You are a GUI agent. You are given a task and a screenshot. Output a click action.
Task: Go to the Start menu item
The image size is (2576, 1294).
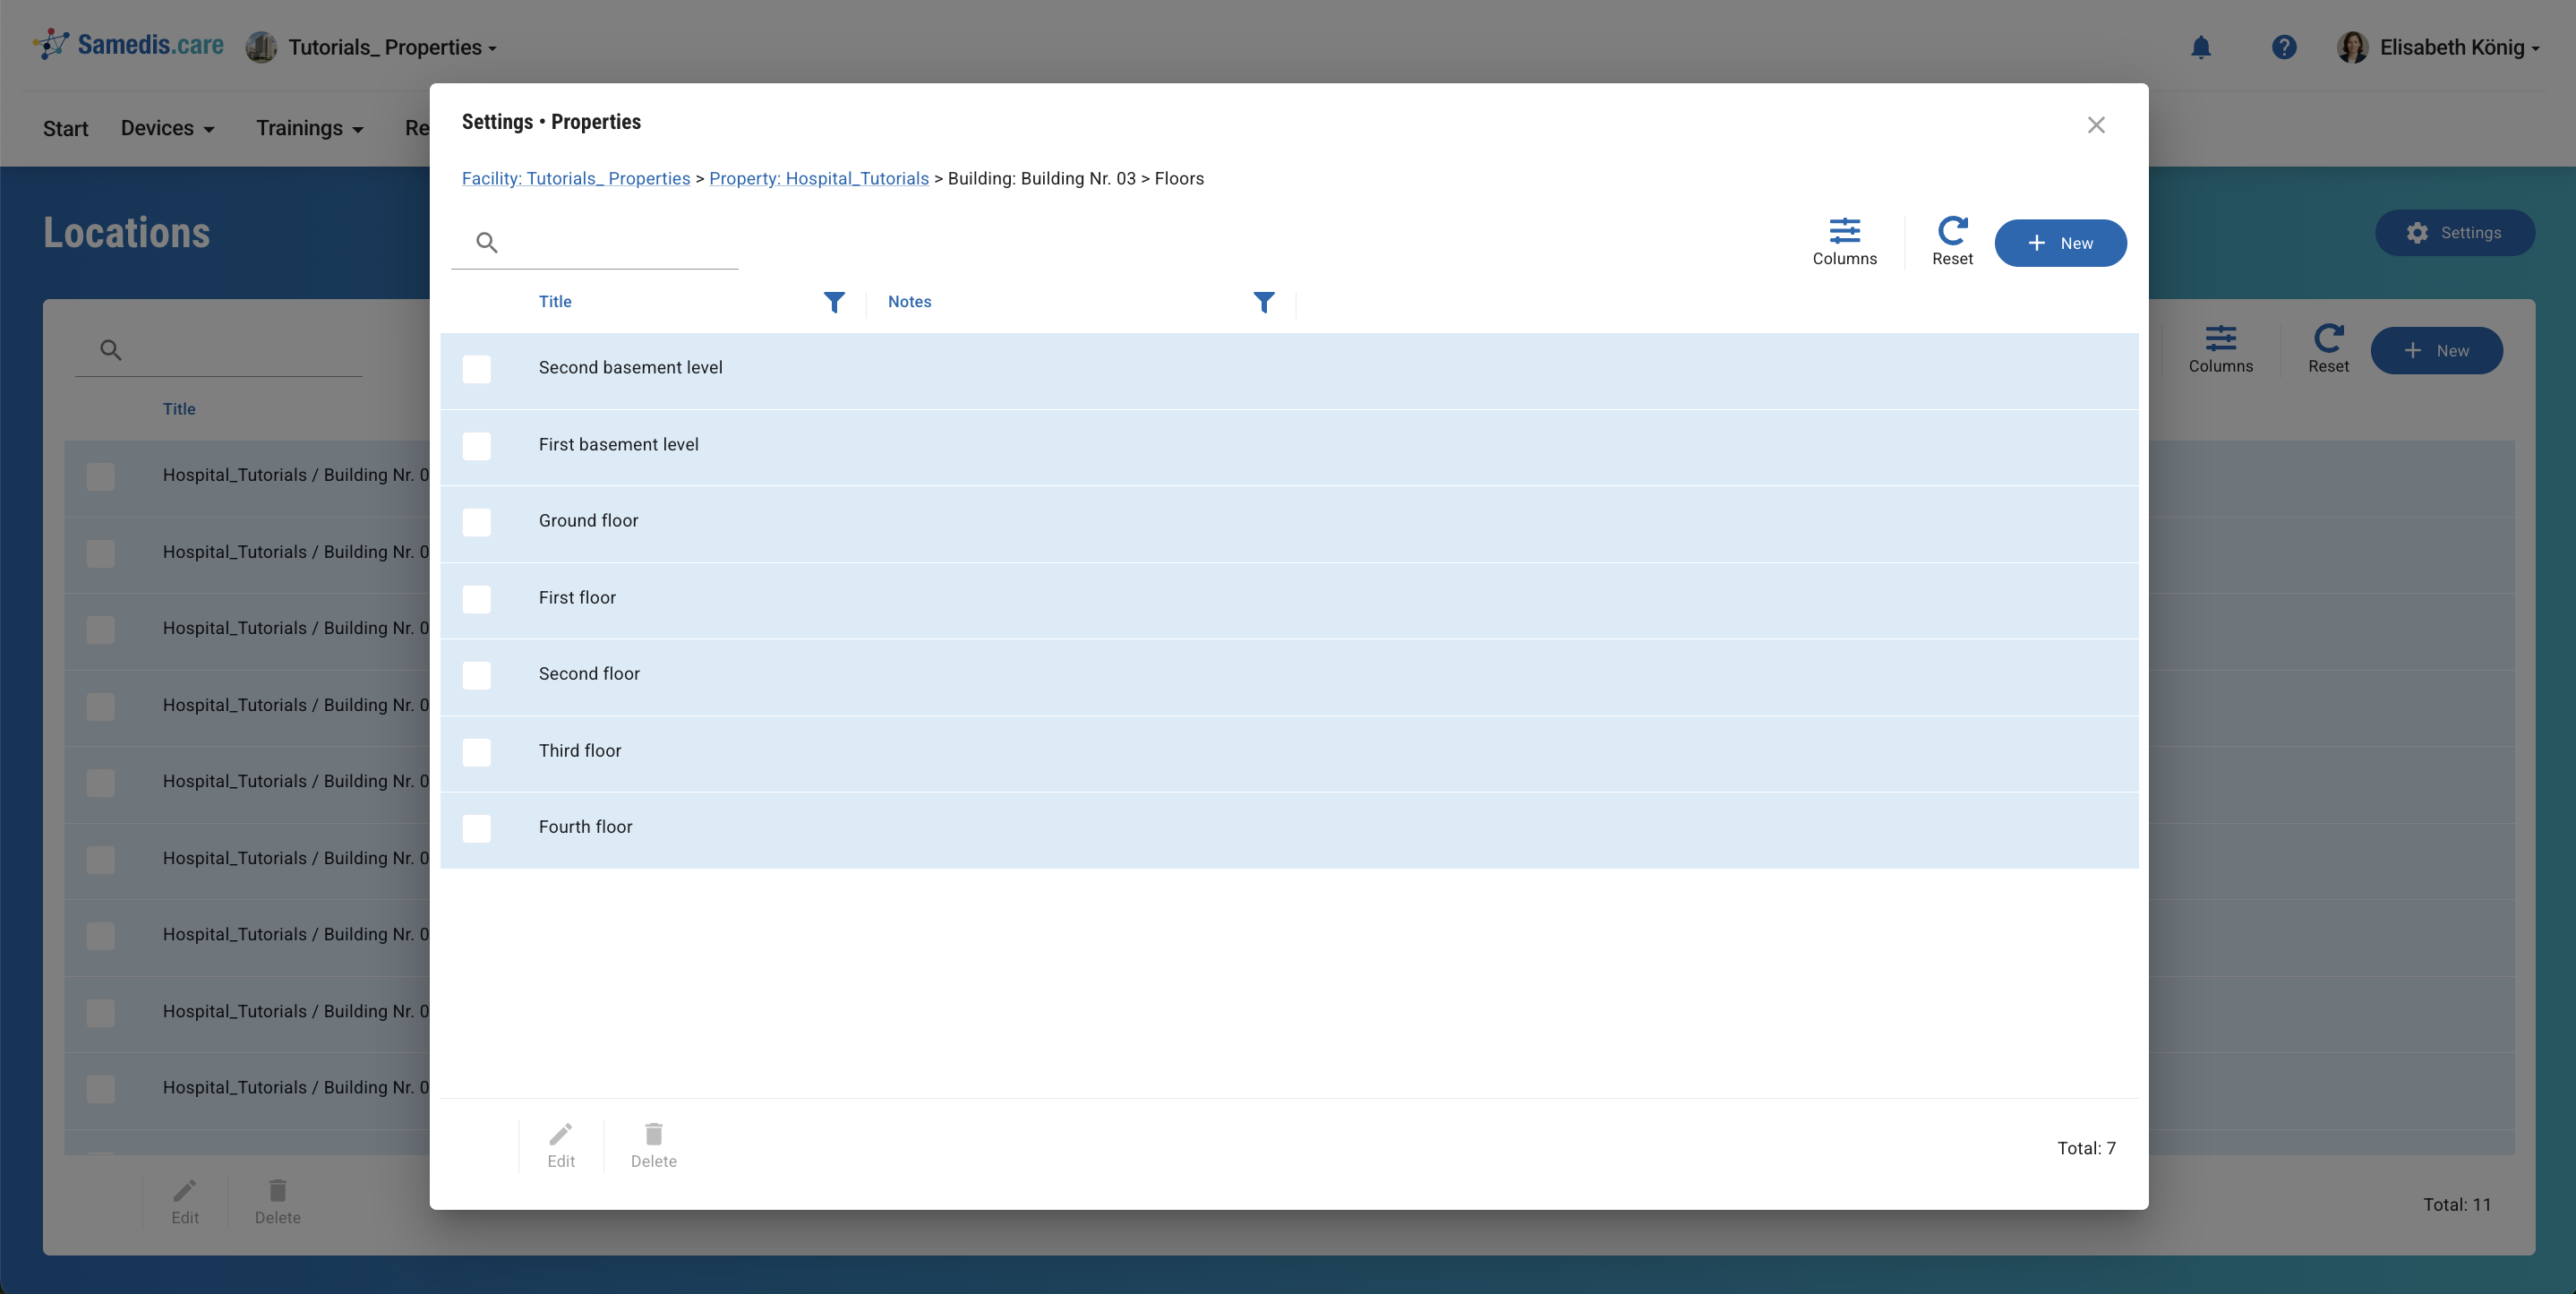pyautogui.click(x=65, y=128)
